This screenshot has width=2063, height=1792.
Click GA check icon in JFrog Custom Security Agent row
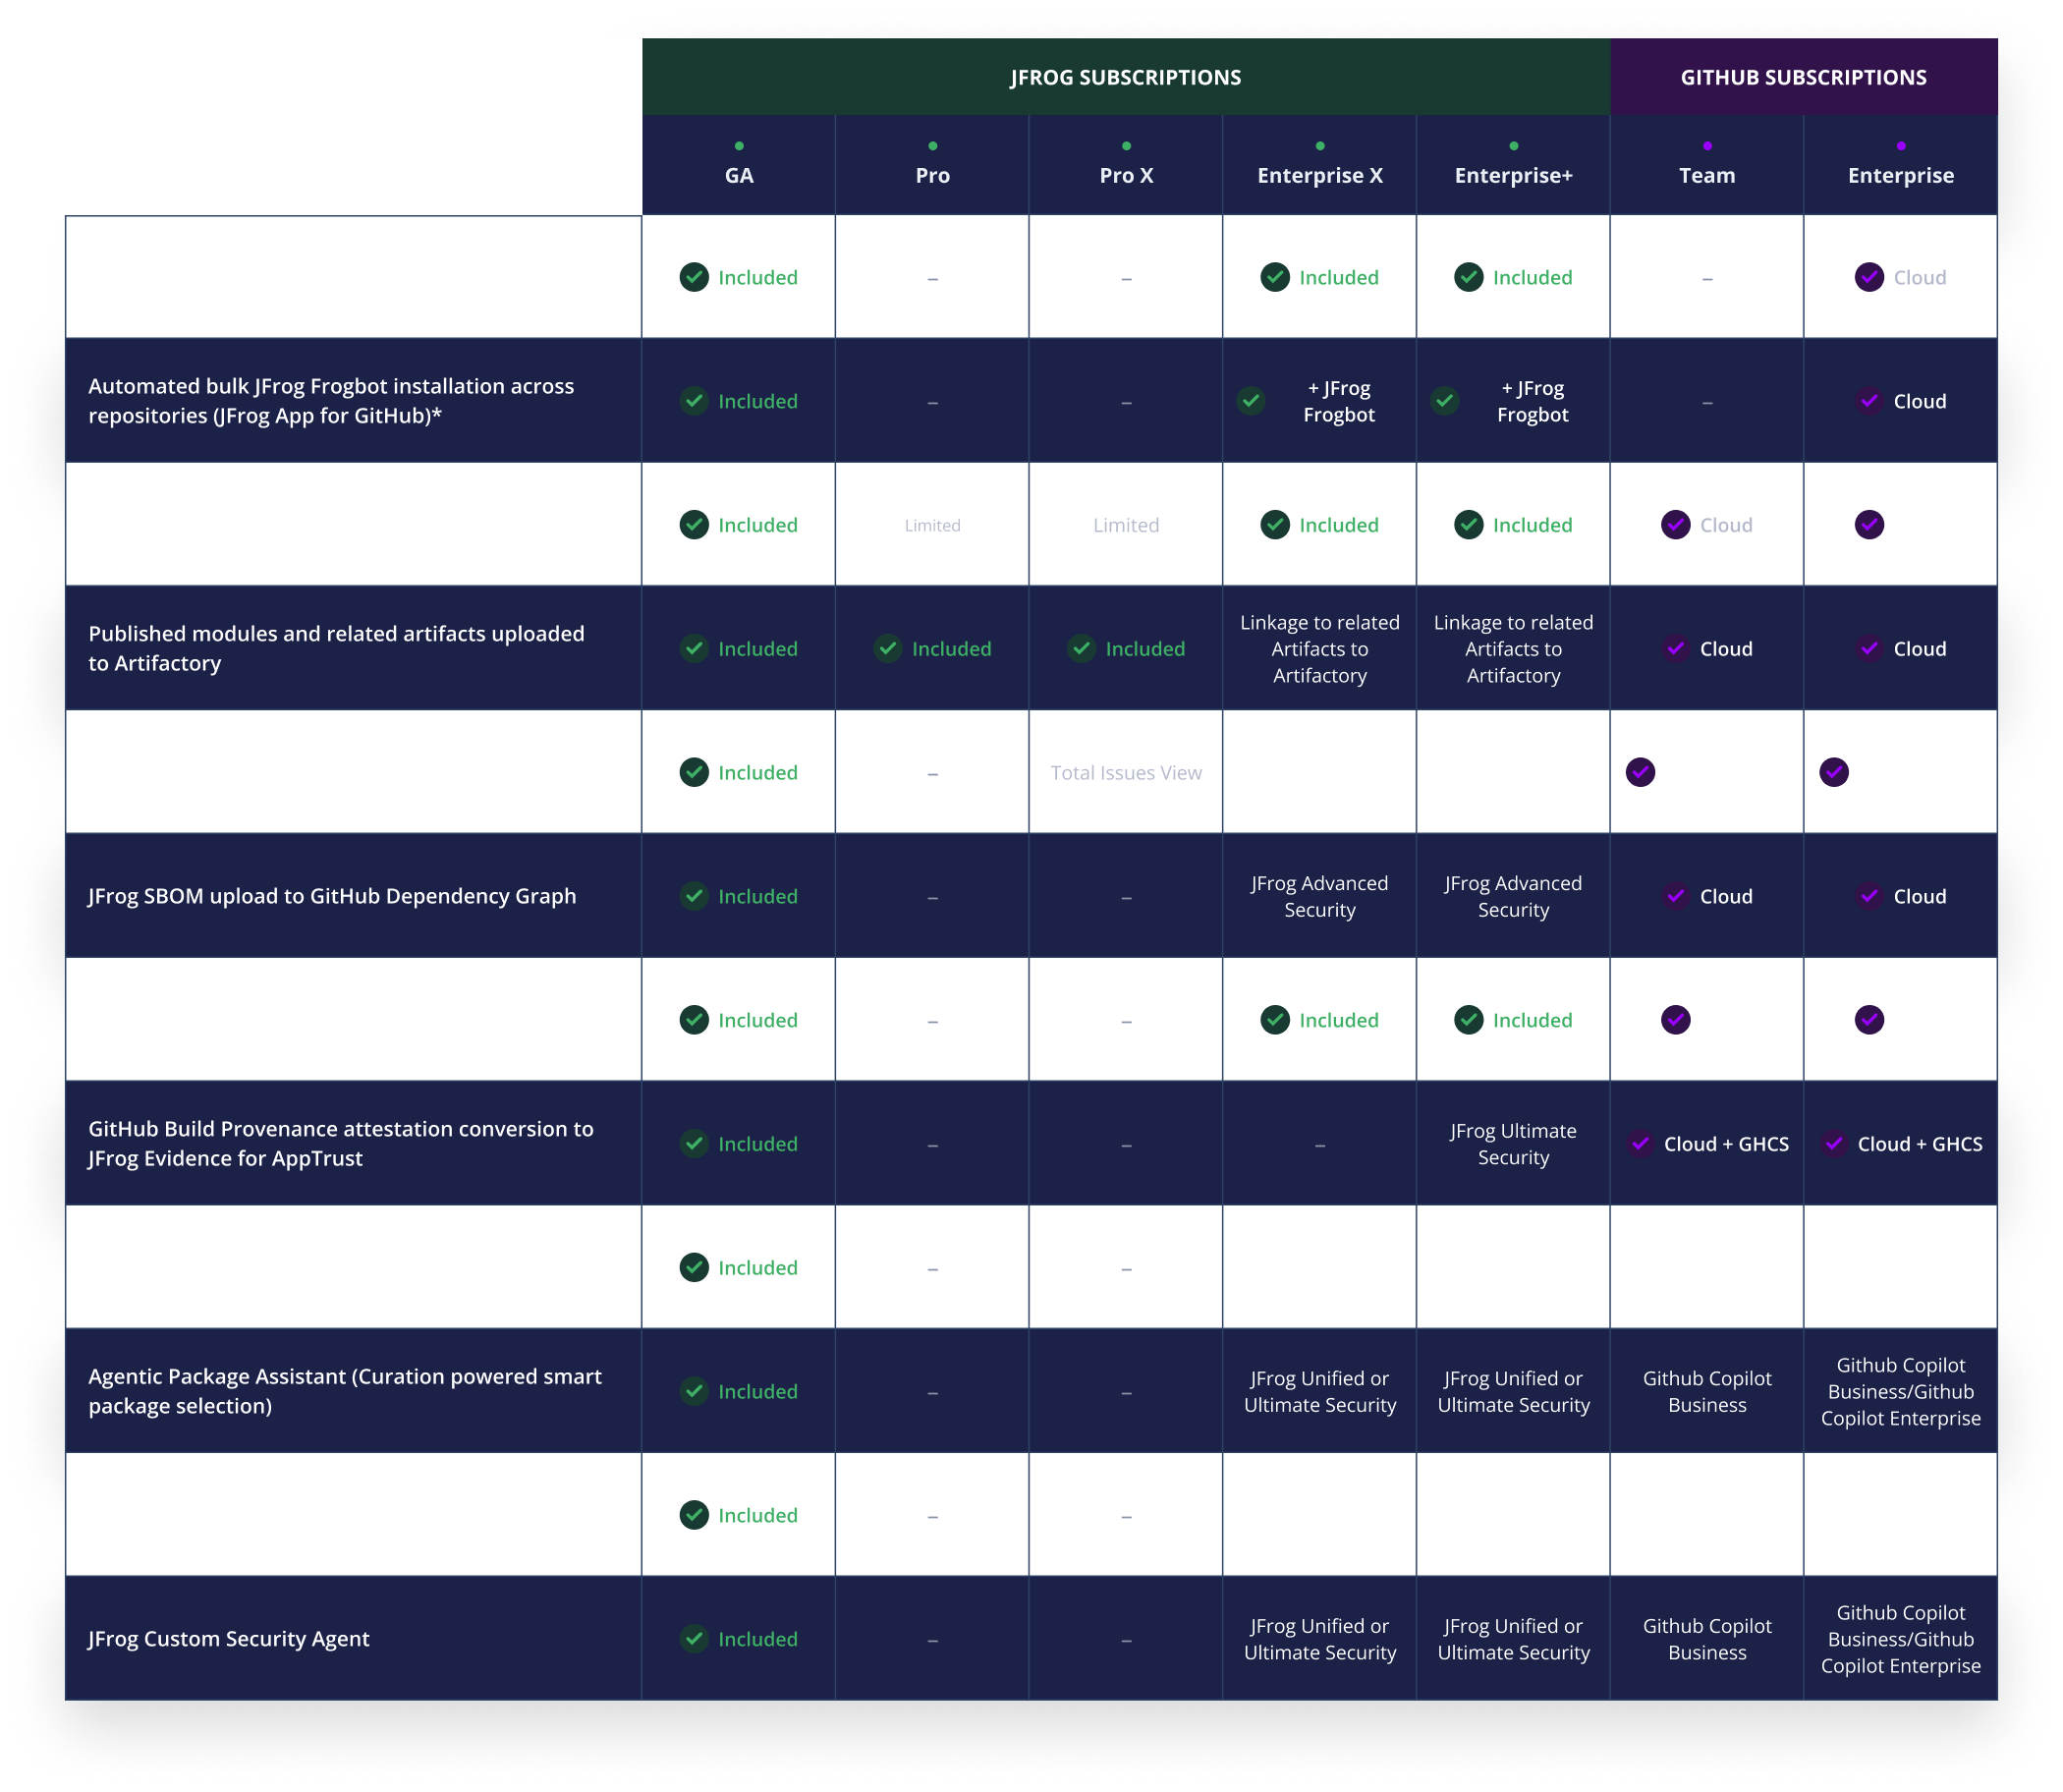[694, 1639]
